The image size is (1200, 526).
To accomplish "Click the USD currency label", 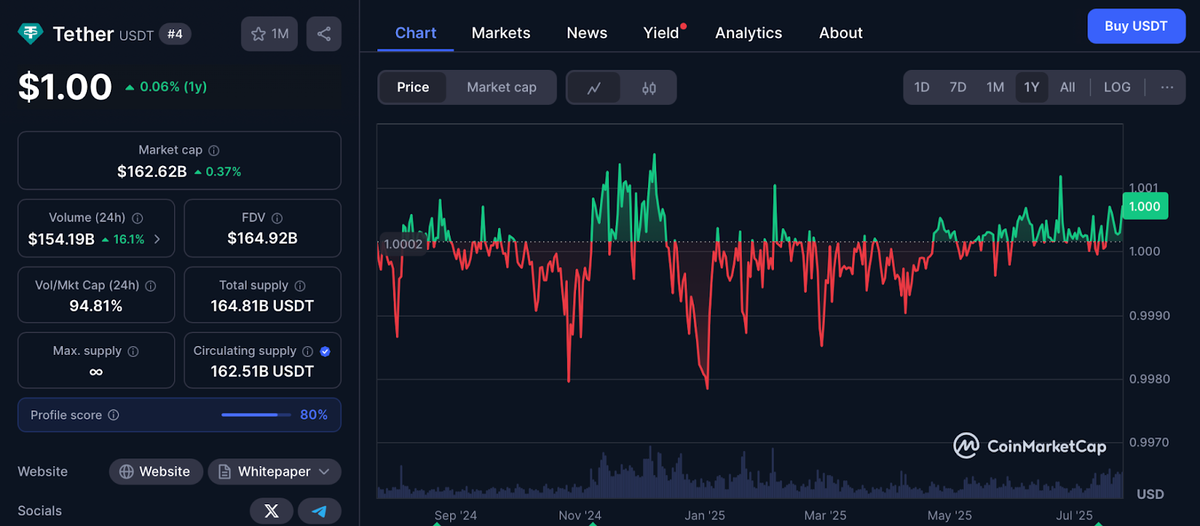I will [1150, 494].
